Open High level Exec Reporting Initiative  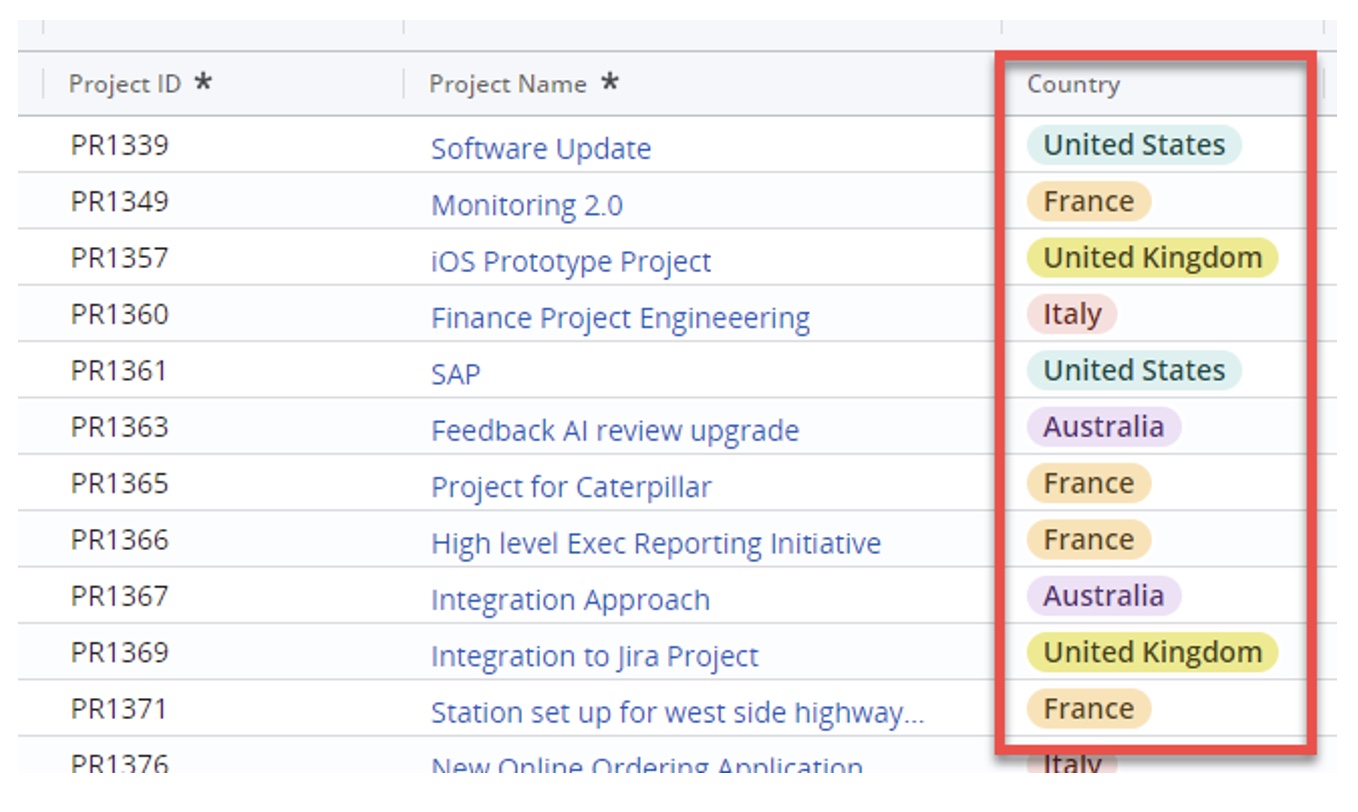[x=655, y=543]
